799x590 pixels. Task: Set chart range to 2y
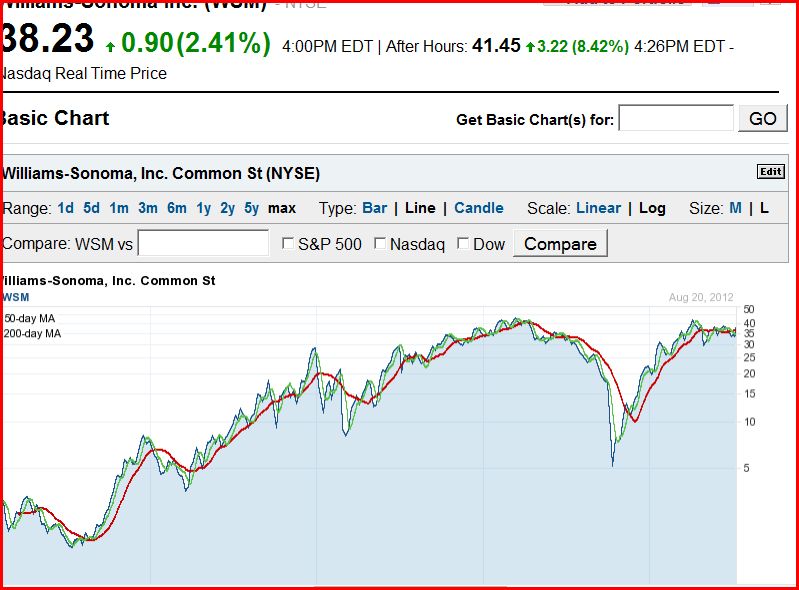[227, 209]
